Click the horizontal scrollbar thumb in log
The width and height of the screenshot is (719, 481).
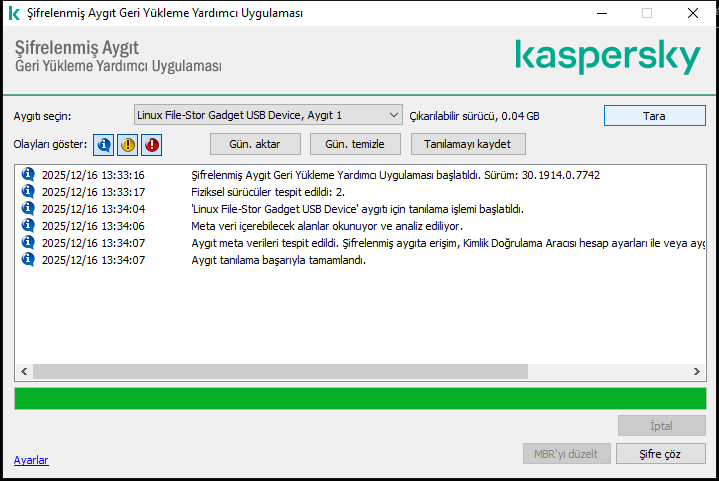280,371
